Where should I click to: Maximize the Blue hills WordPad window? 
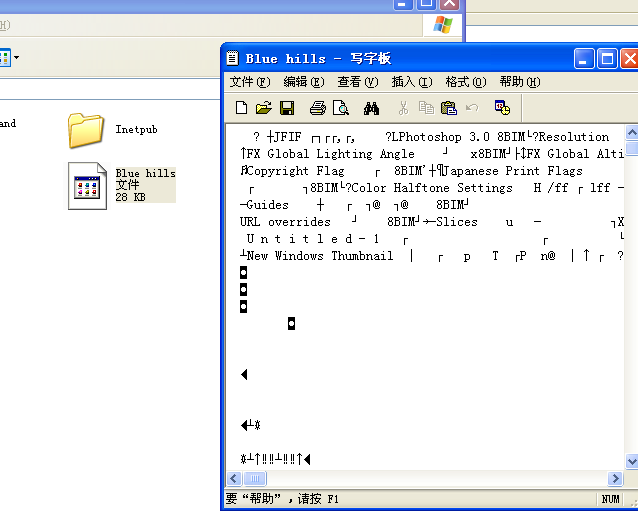[607, 59]
